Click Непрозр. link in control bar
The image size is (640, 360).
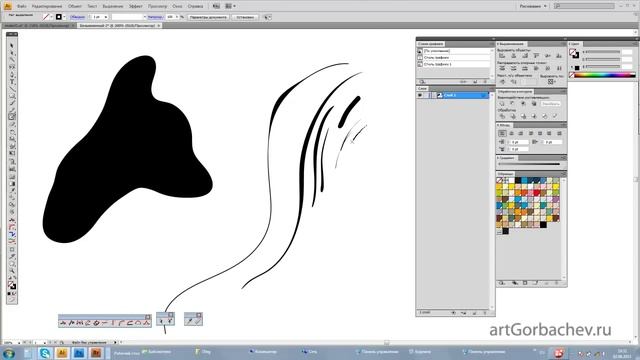click(155, 17)
